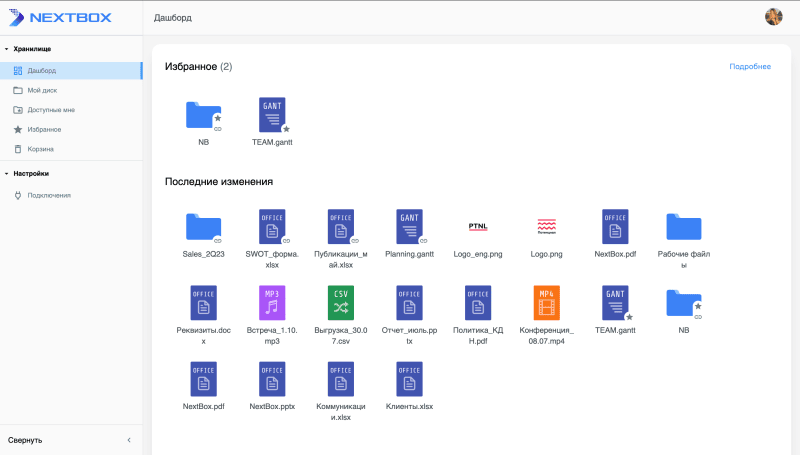Open the Рабочие файлы folder
800x455 pixels.
pyautogui.click(x=684, y=227)
